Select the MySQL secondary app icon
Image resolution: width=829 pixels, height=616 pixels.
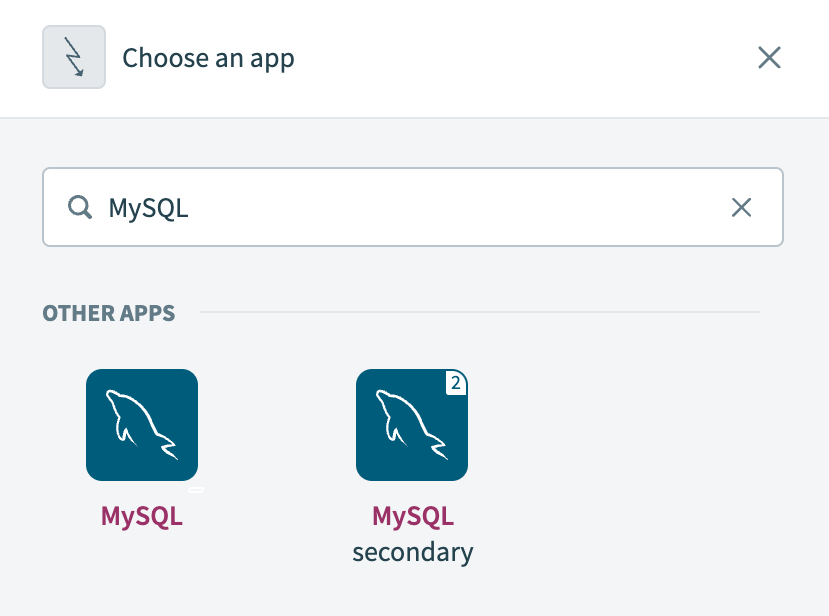[411, 424]
